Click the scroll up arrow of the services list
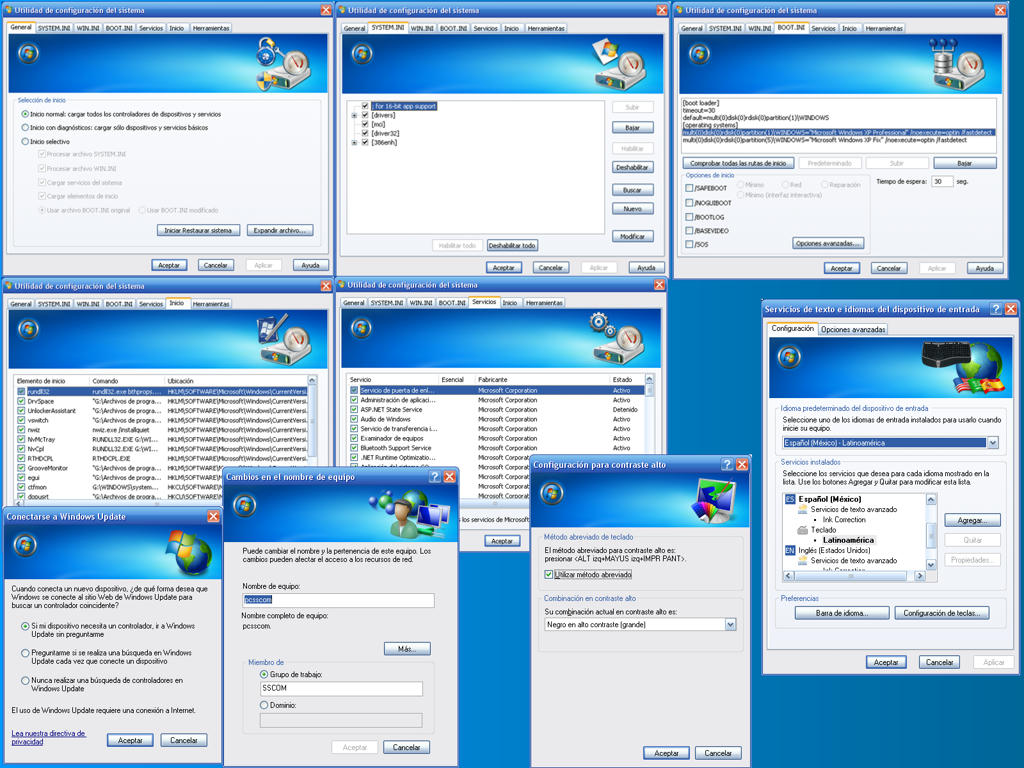1024x768 pixels. 649,379
